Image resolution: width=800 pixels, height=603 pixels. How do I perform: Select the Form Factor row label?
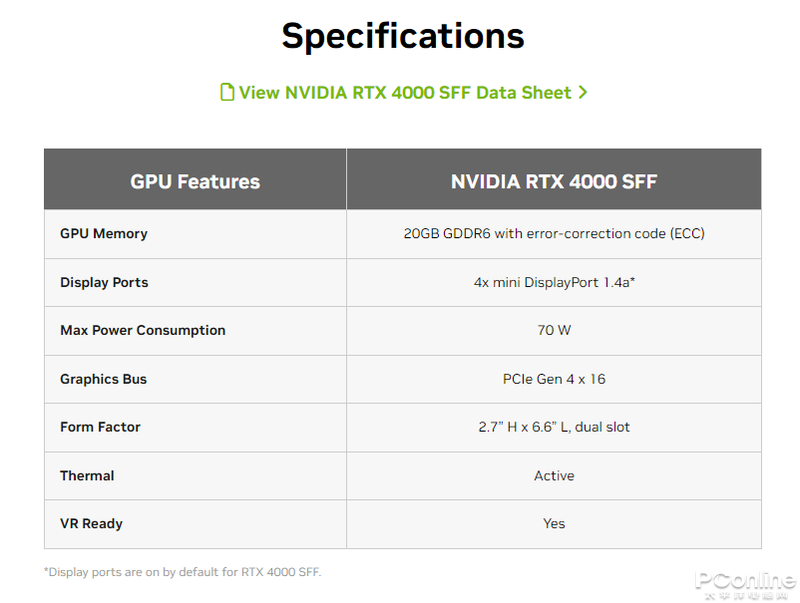pyautogui.click(x=100, y=427)
